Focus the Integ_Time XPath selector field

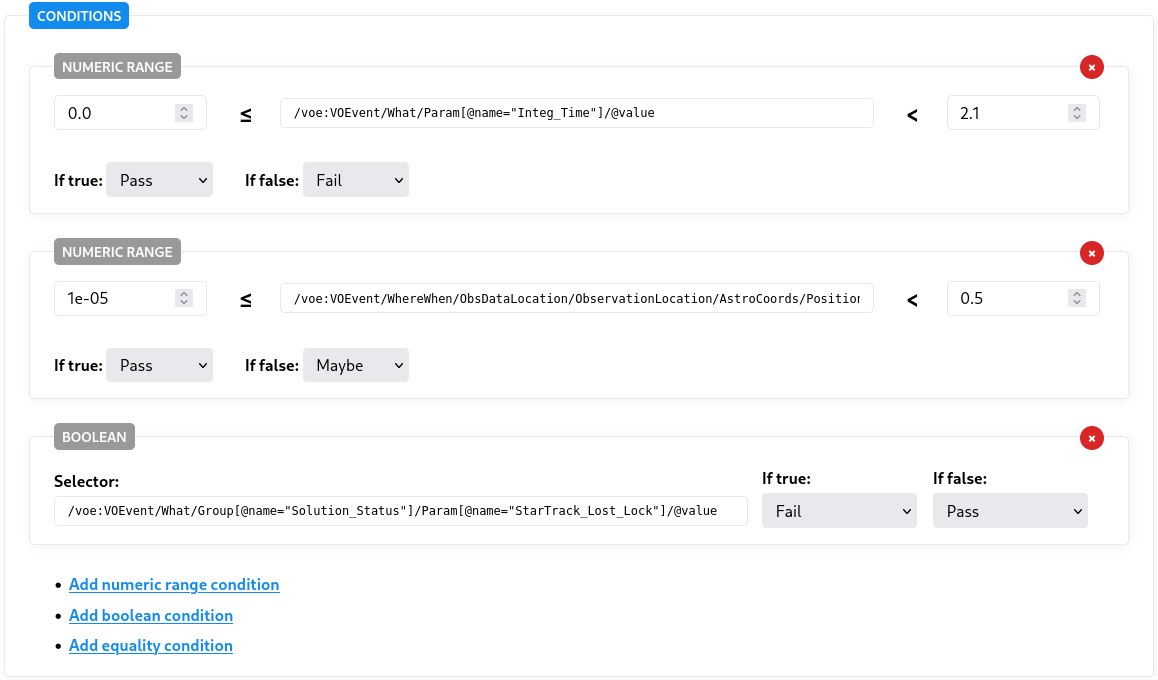576,113
